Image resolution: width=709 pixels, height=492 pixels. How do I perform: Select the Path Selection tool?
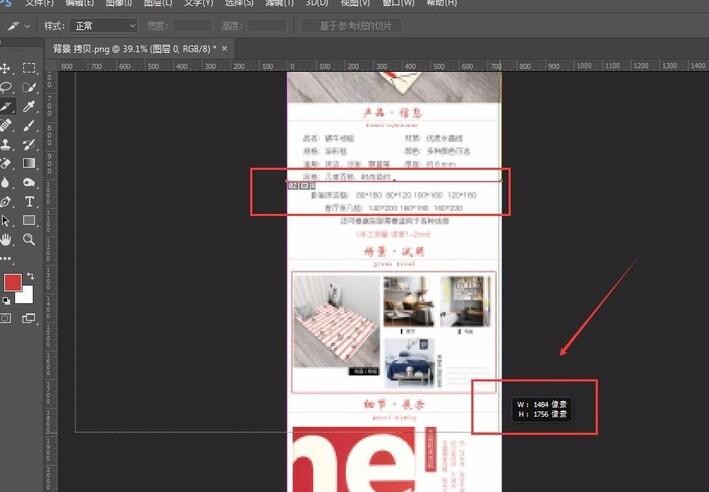coord(6,220)
